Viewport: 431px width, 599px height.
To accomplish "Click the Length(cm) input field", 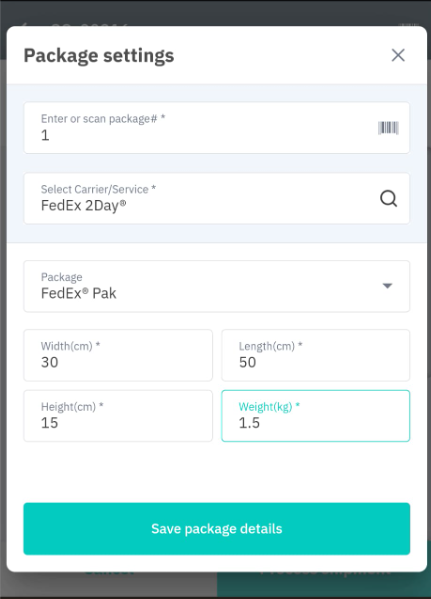I will (316, 355).
